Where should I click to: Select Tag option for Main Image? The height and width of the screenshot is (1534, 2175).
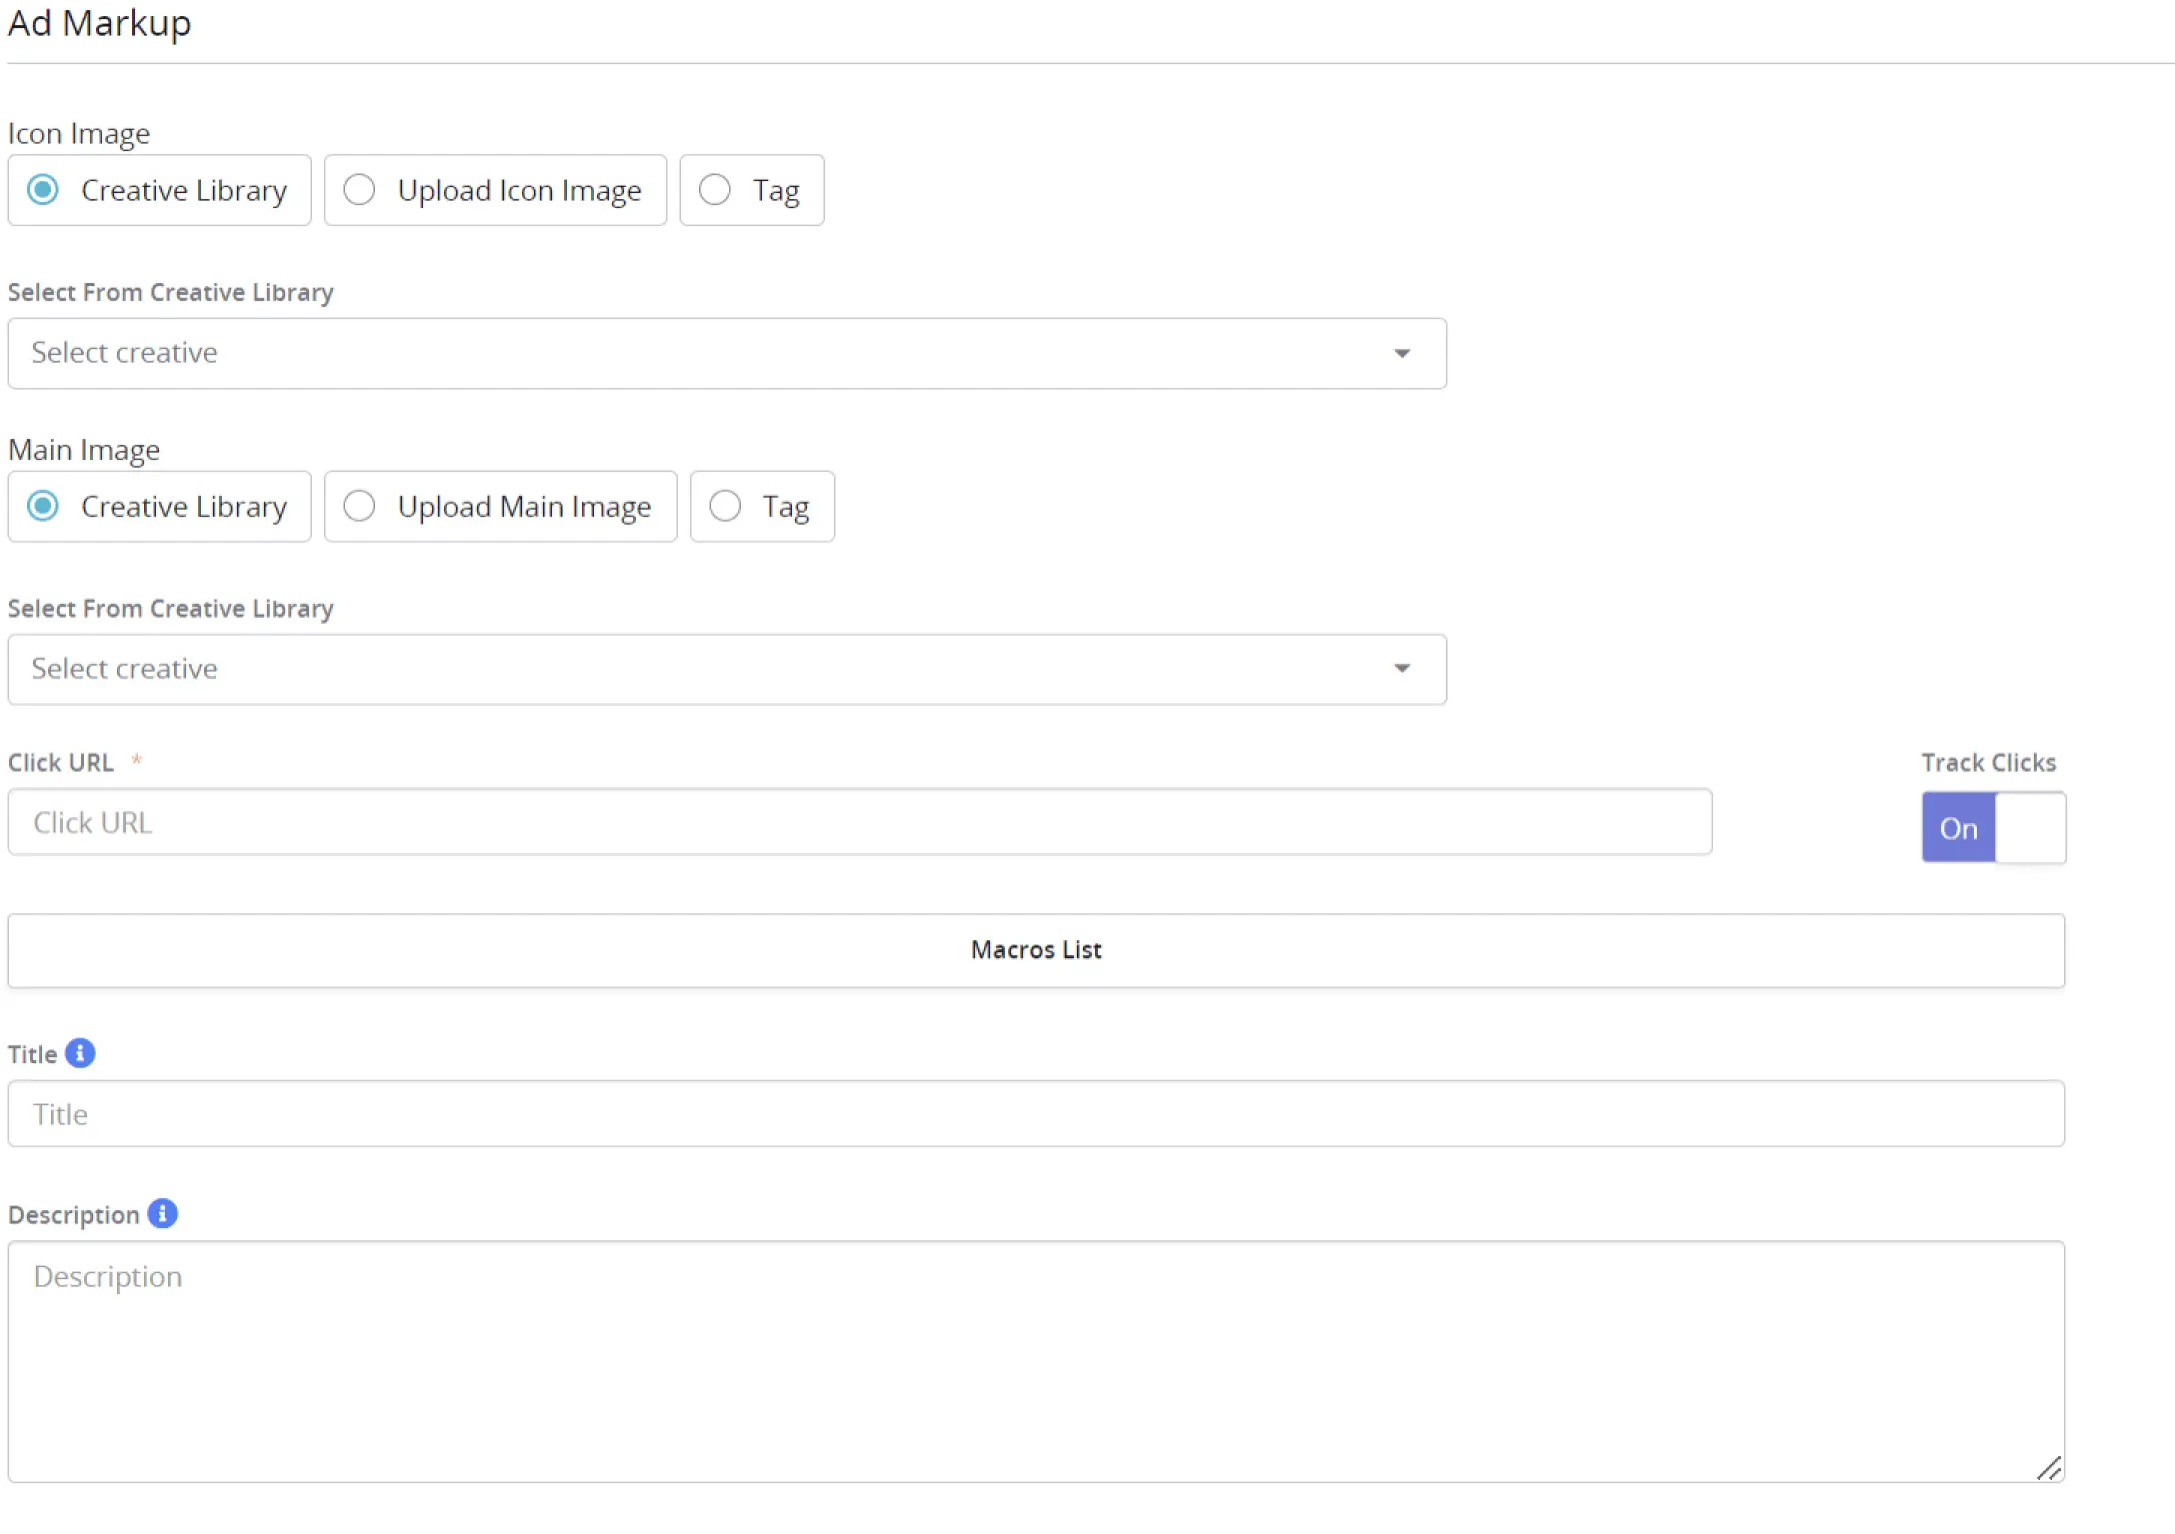click(724, 506)
